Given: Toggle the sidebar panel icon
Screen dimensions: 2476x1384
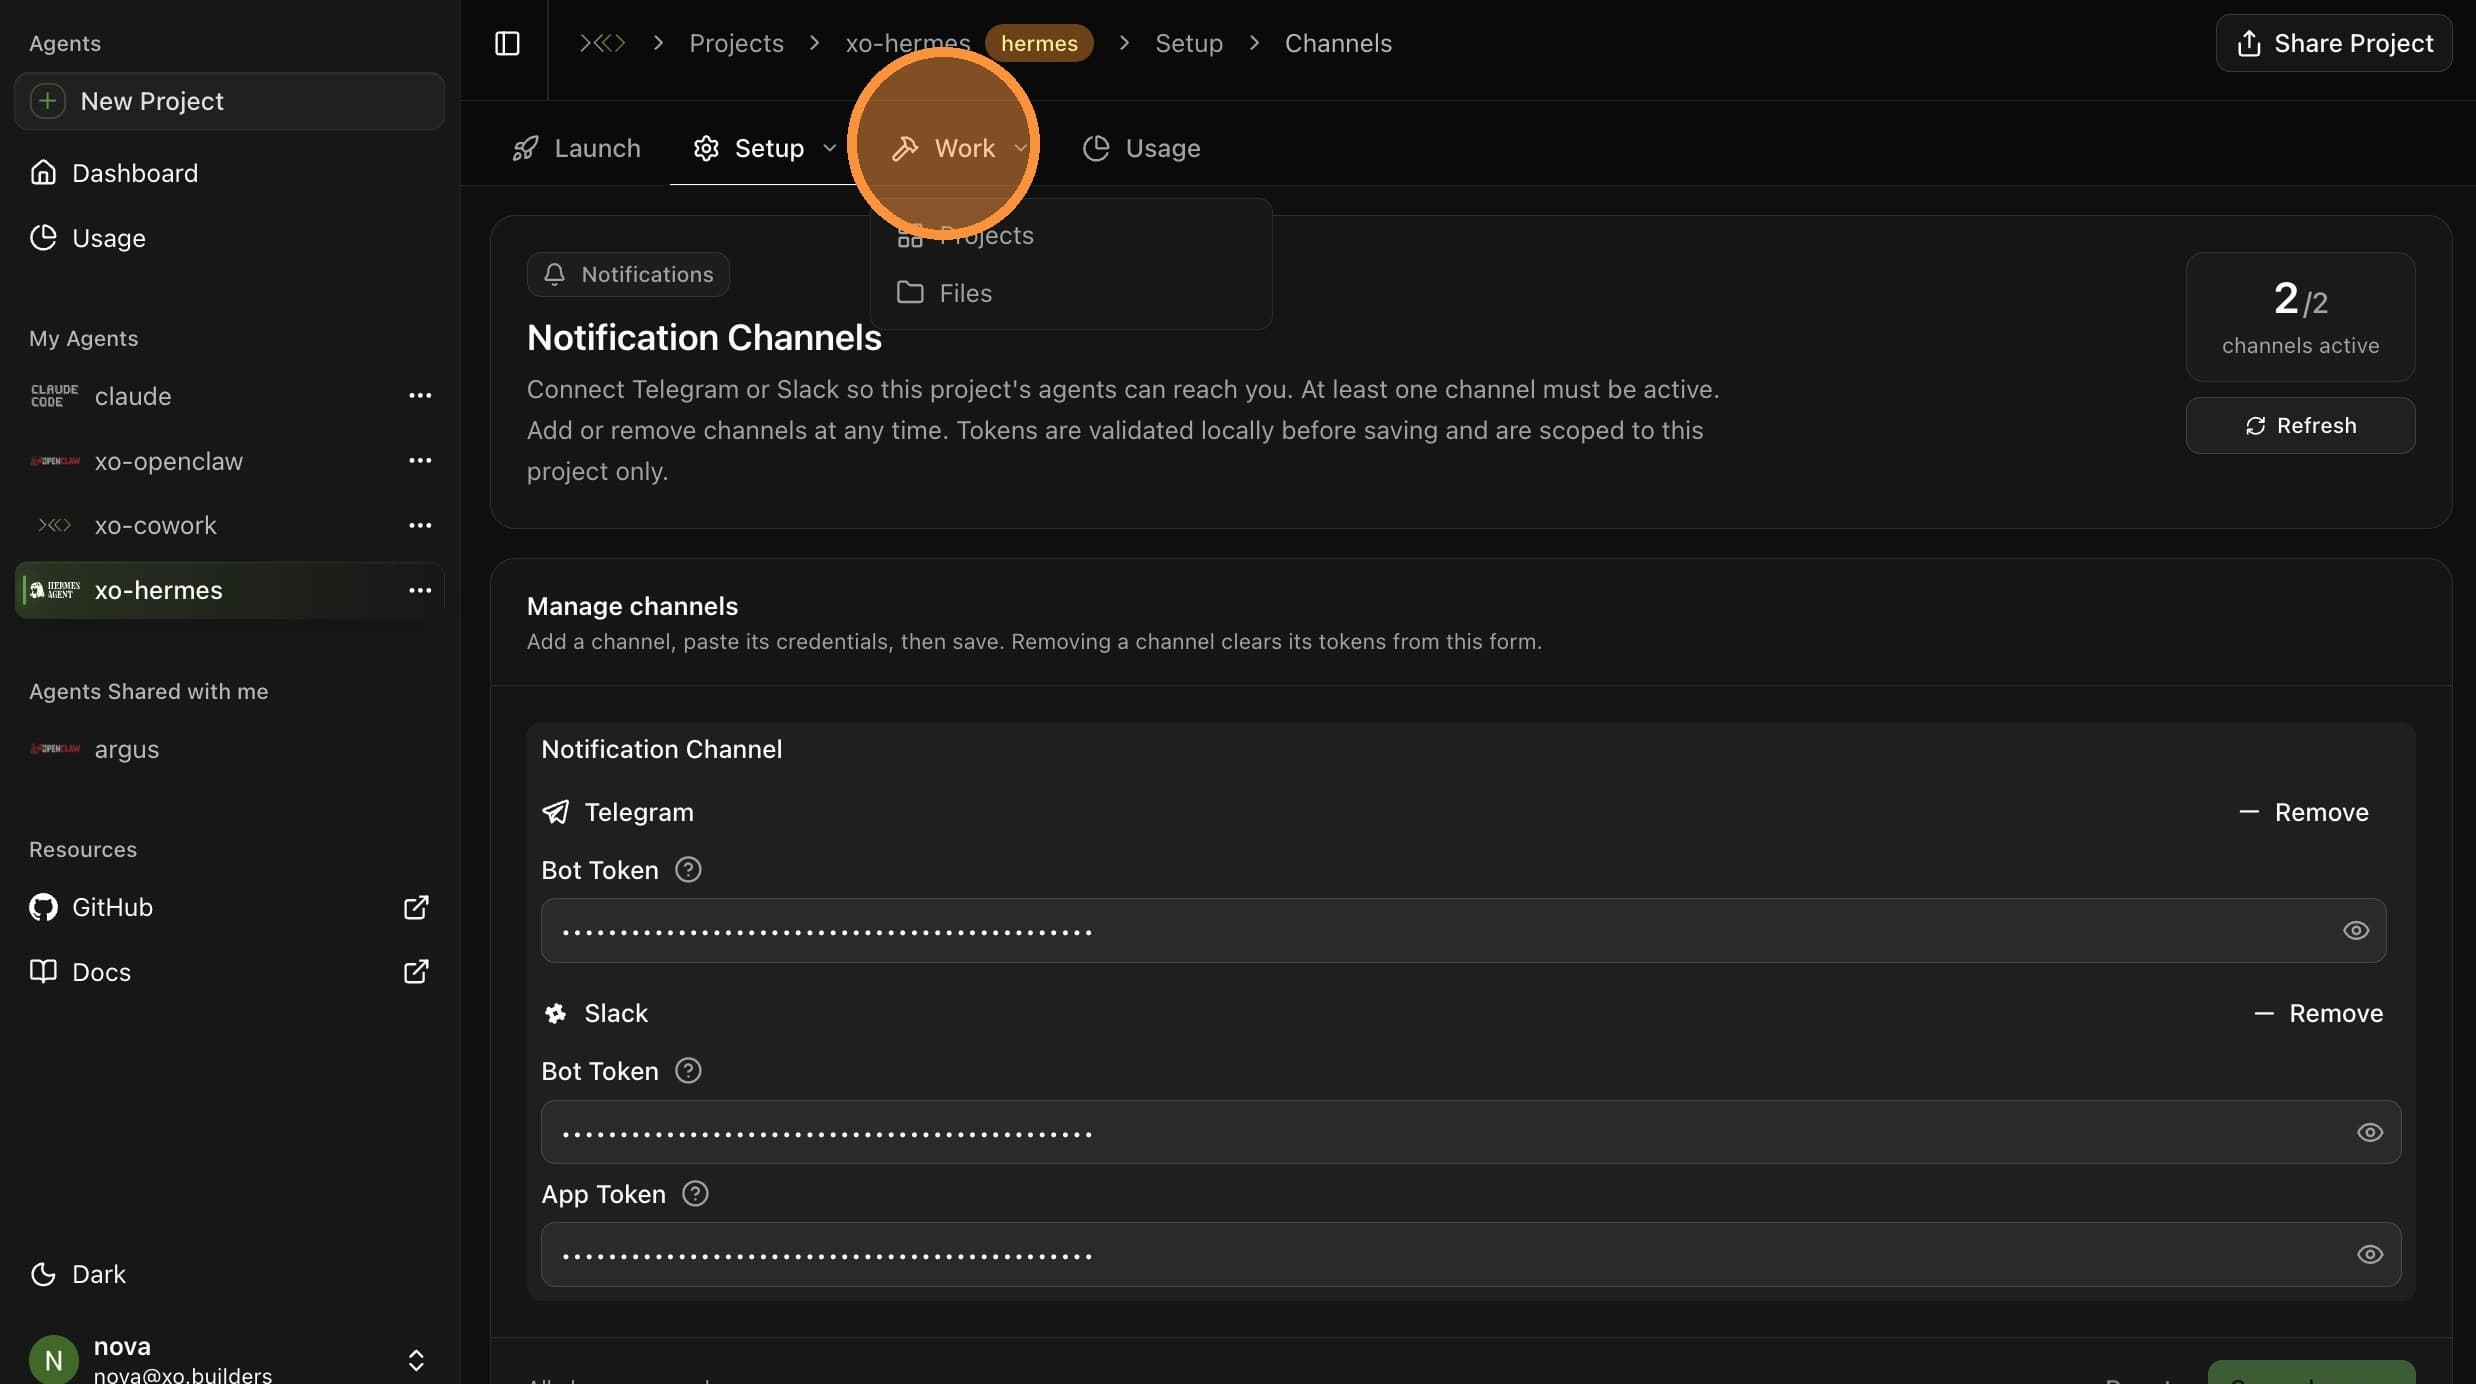Looking at the screenshot, I should point(507,43).
